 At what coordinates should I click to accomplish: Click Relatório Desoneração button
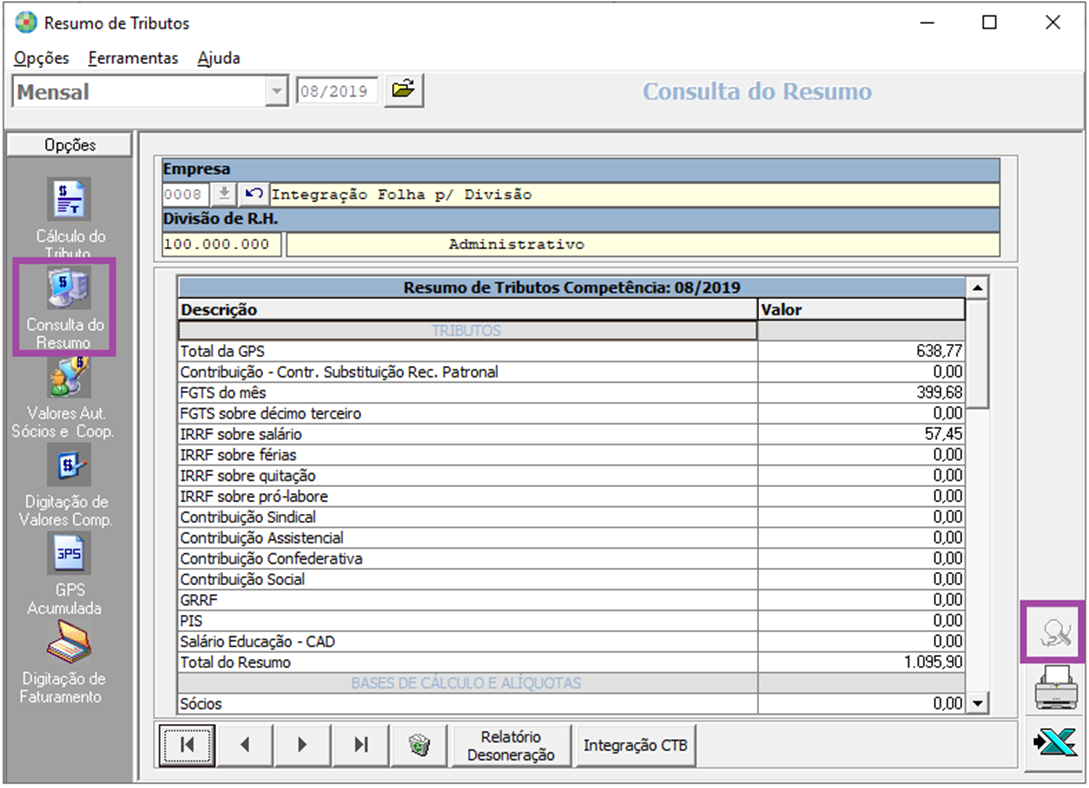511,746
